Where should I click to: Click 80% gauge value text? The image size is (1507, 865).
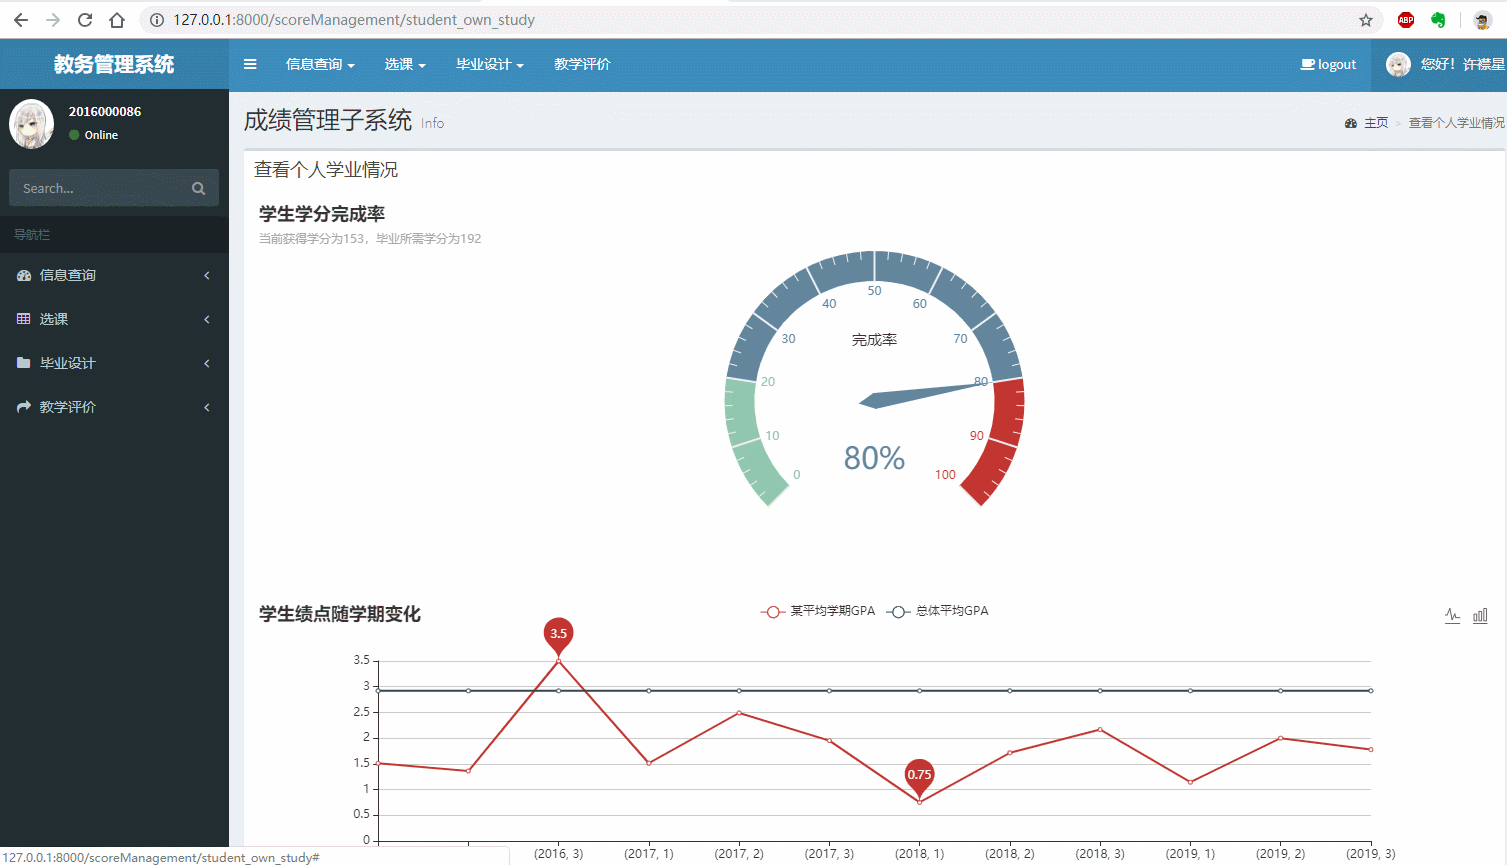click(x=874, y=458)
